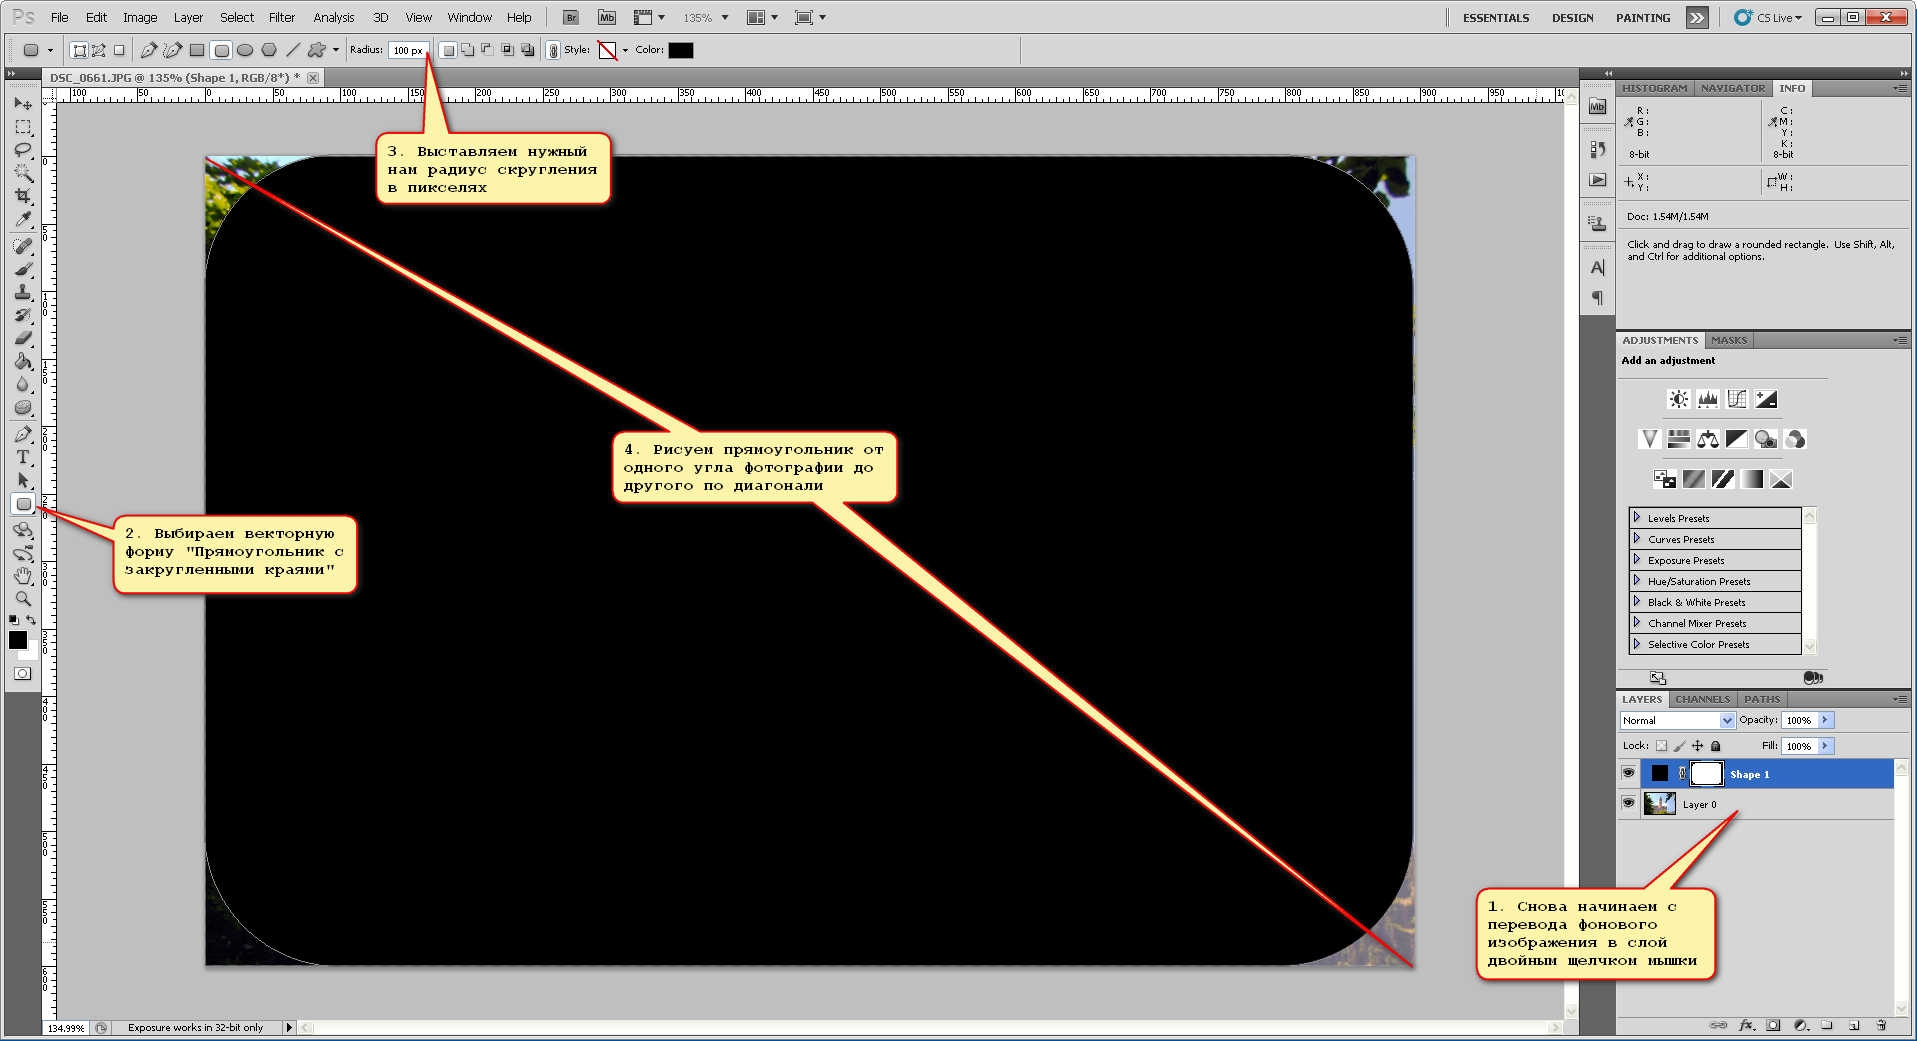This screenshot has width=1917, height=1041.
Task: Switch to the Channels tab
Action: tap(1702, 699)
